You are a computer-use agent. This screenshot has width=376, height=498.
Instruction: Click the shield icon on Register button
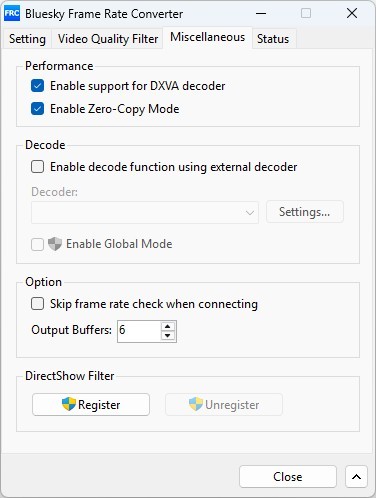(x=69, y=404)
